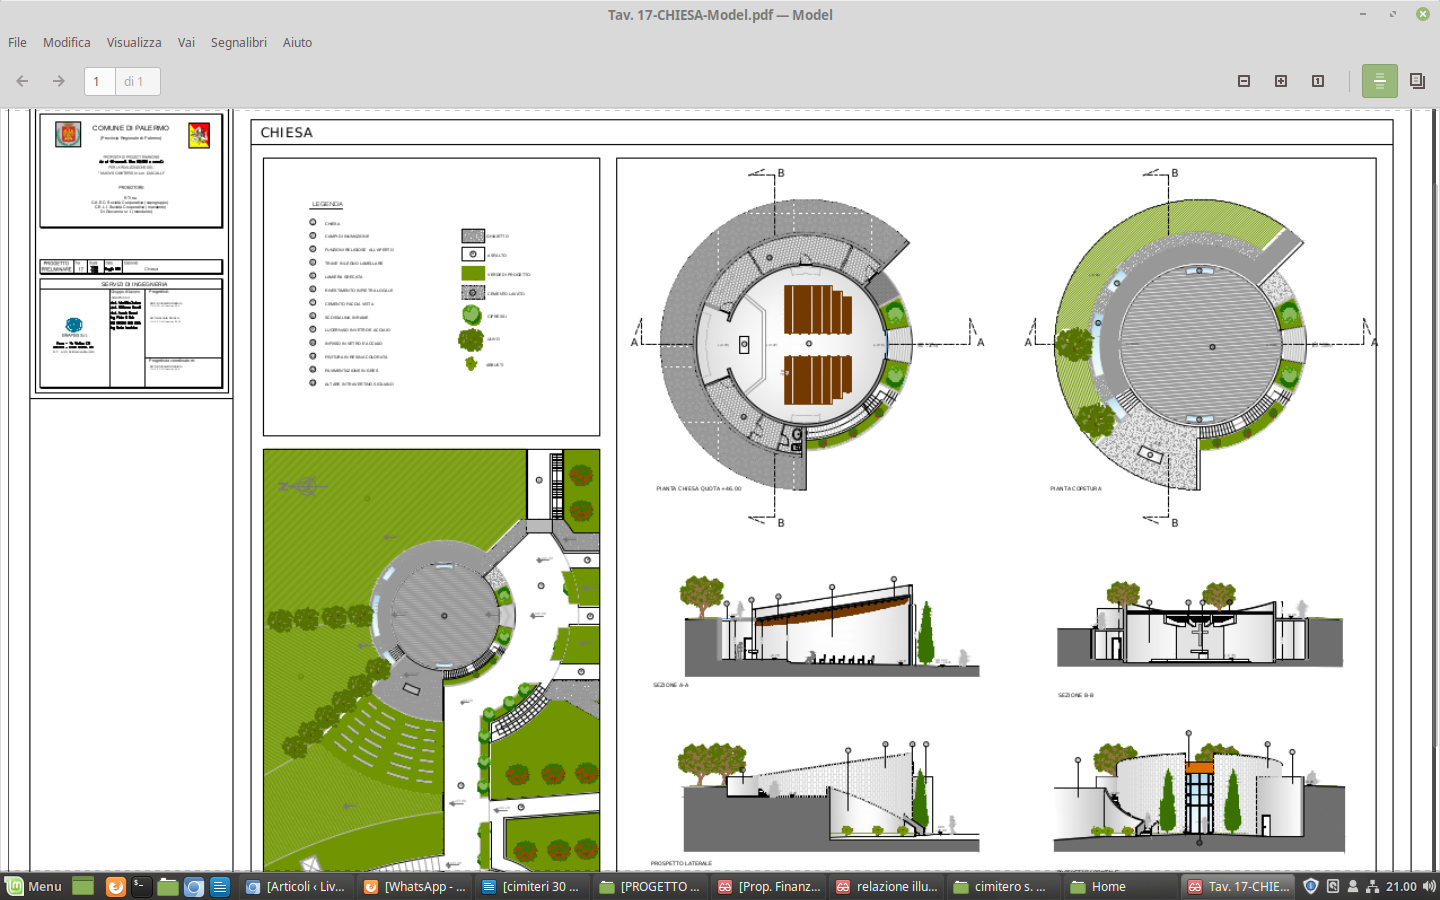Expand the Visualizza menu

(x=134, y=42)
